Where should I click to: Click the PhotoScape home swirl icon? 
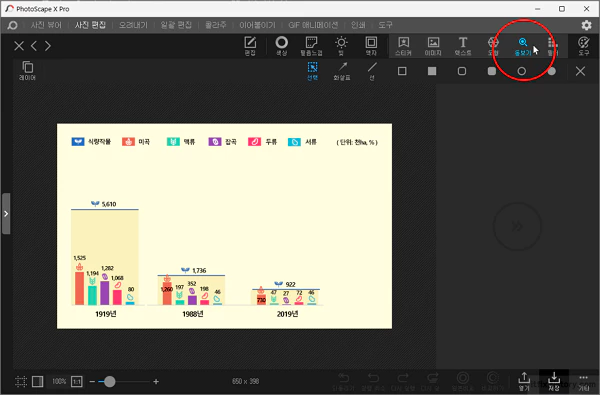(x=12, y=25)
